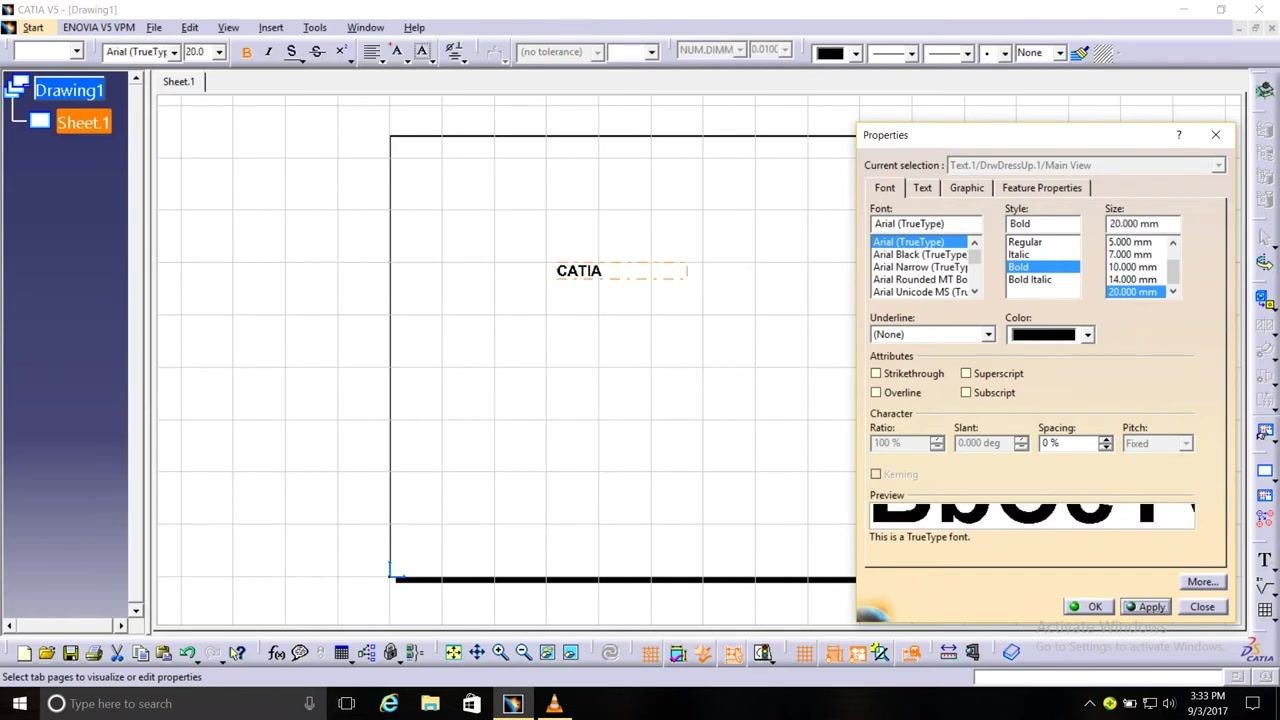
Task: Open the Current selection dropdown
Action: (1218, 165)
